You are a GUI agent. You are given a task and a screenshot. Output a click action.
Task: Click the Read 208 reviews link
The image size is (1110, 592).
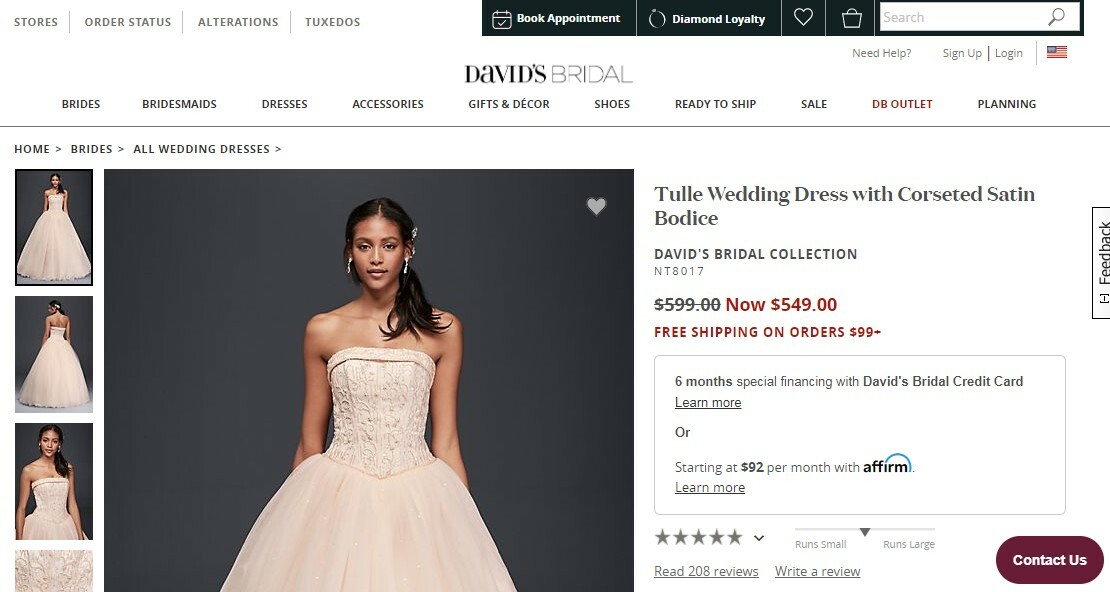706,571
